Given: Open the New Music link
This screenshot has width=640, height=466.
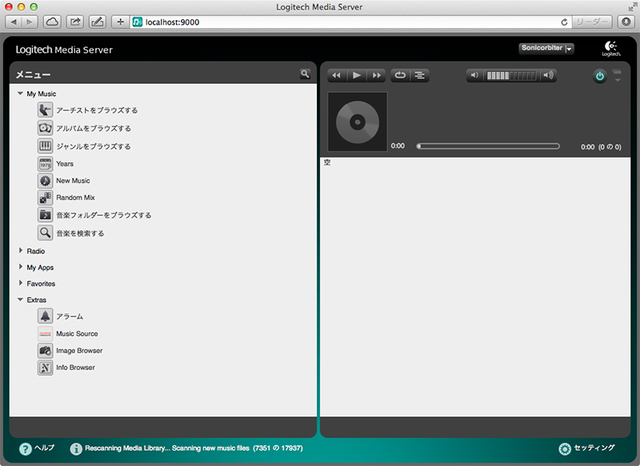Looking at the screenshot, I should [73, 180].
